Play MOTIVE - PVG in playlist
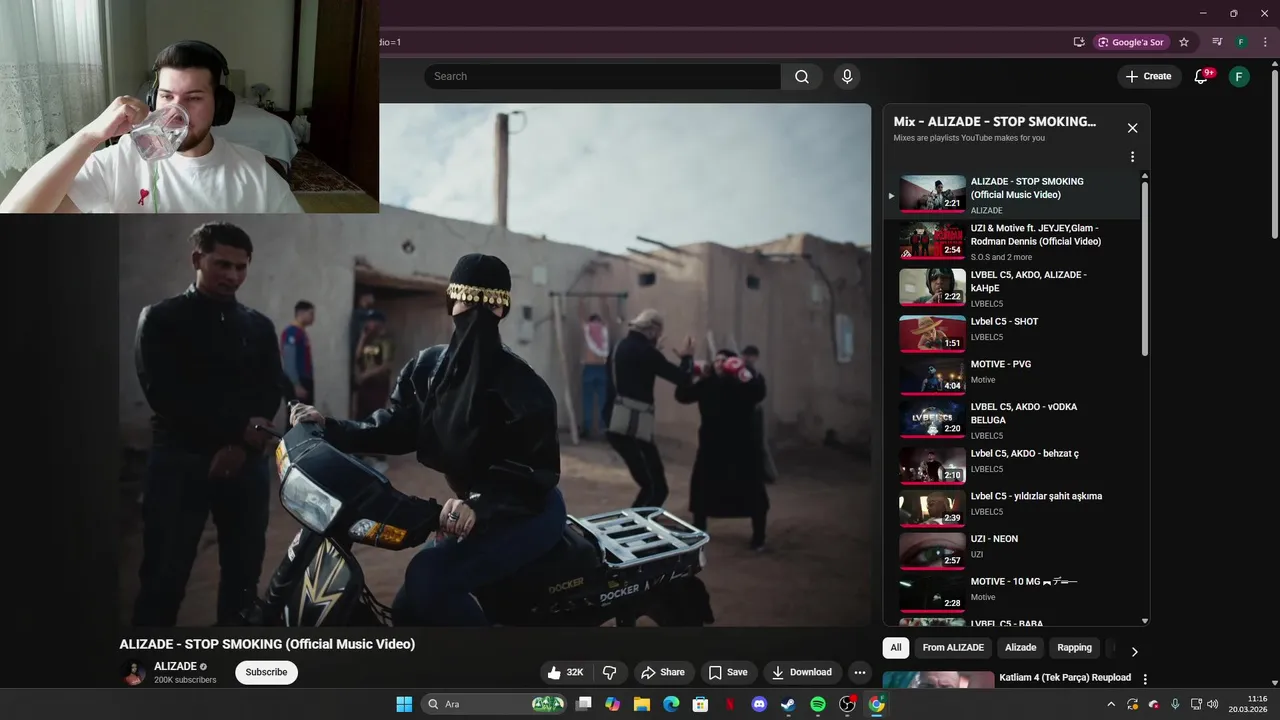The width and height of the screenshot is (1280, 720). click(x=1012, y=376)
